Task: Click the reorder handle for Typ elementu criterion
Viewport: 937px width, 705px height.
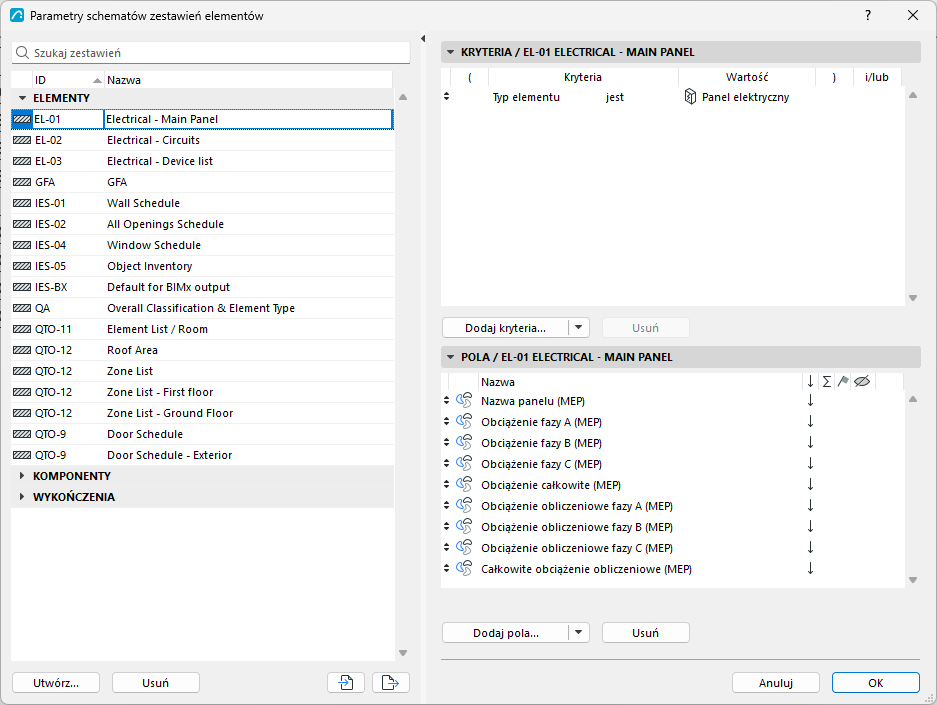Action: tap(446, 96)
